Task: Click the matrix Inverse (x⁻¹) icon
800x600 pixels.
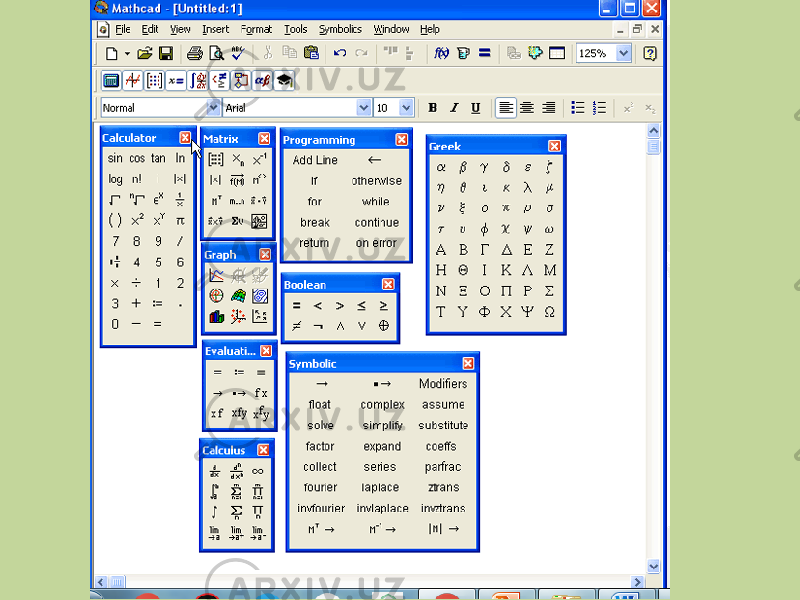Action: pyautogui.click(x=259, y=160)
